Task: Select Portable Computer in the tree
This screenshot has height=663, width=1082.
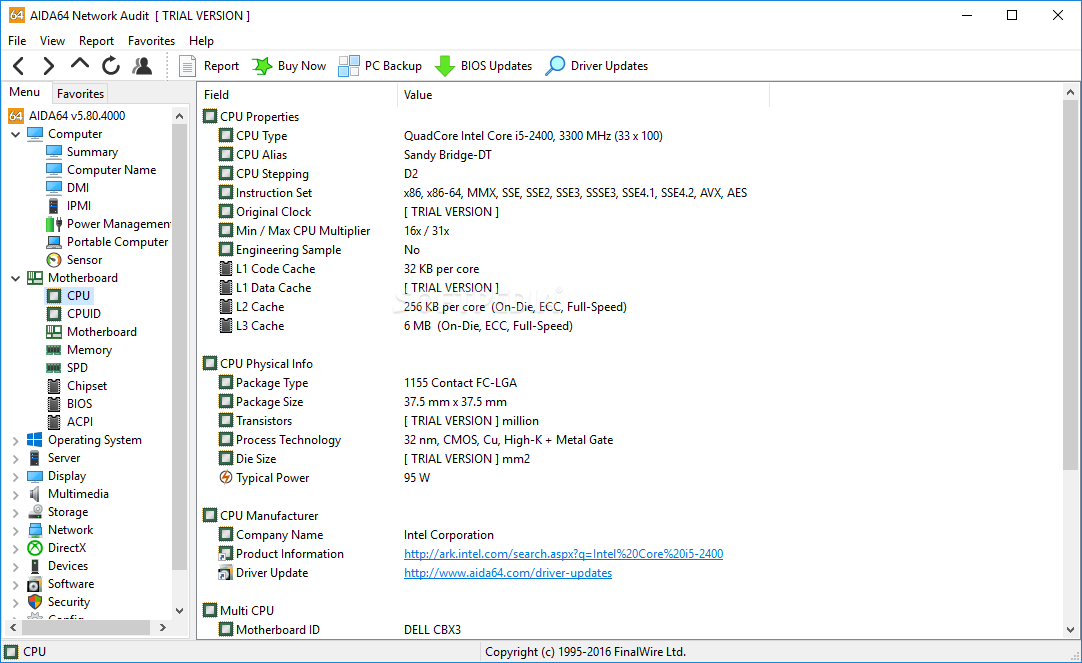Action: (117, 241)
